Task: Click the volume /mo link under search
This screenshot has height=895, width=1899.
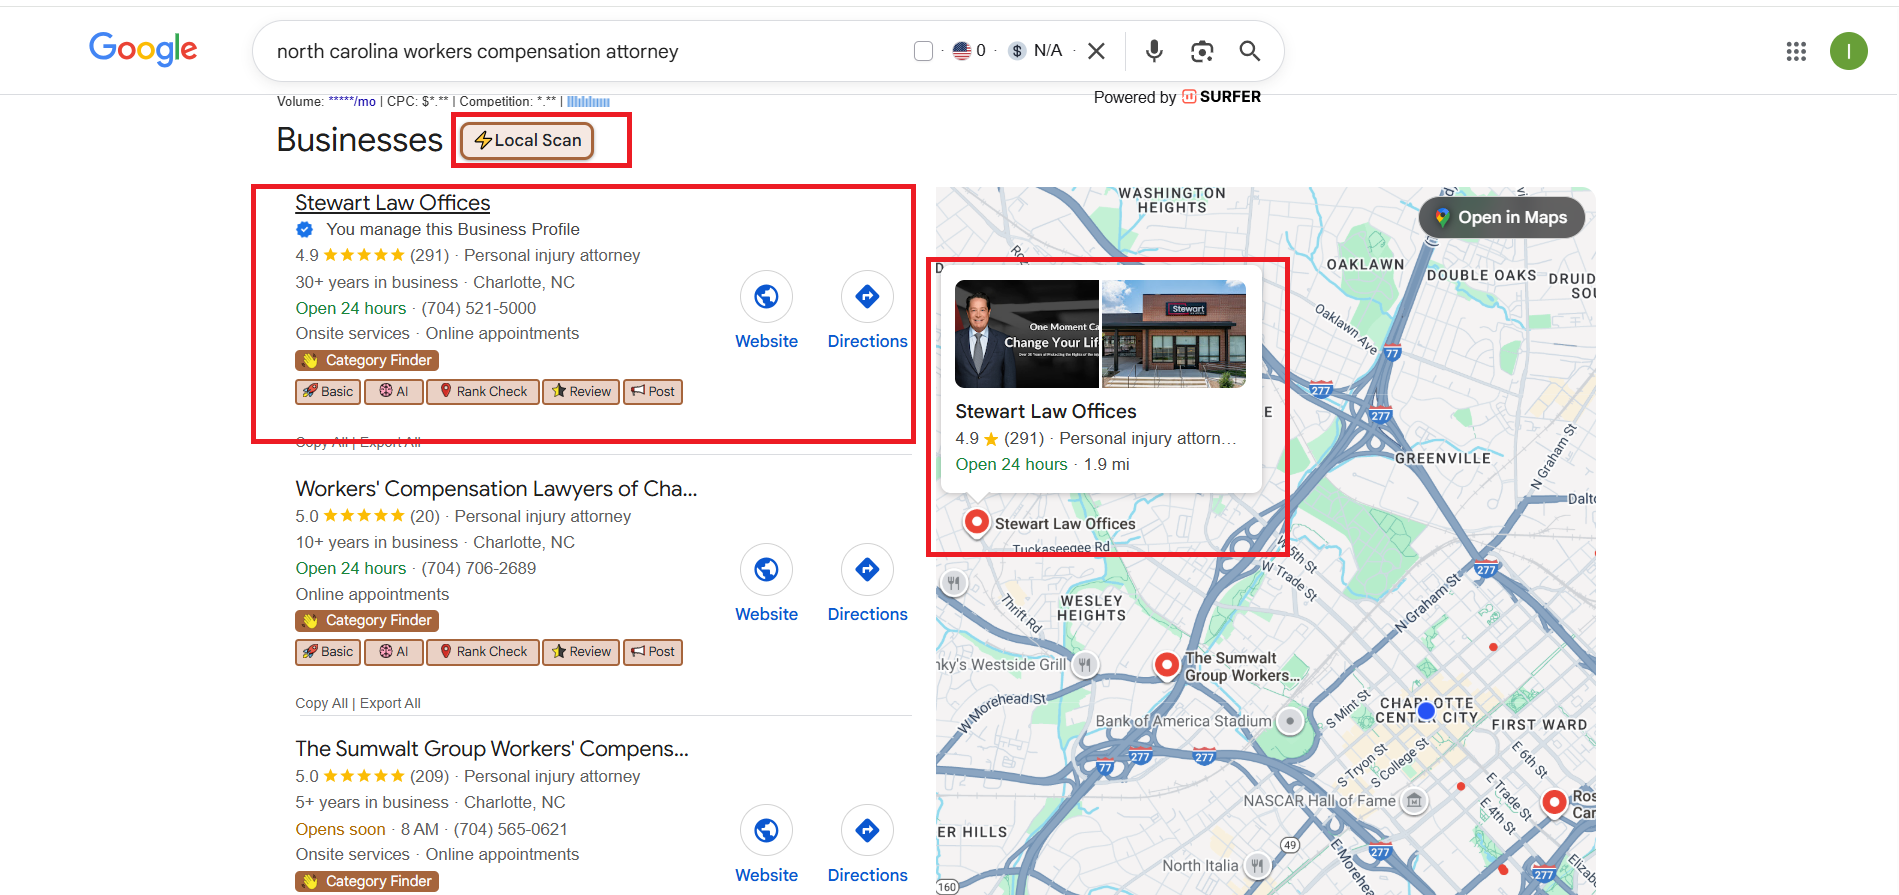Action: pyautogui.click(x=352, y=101)
